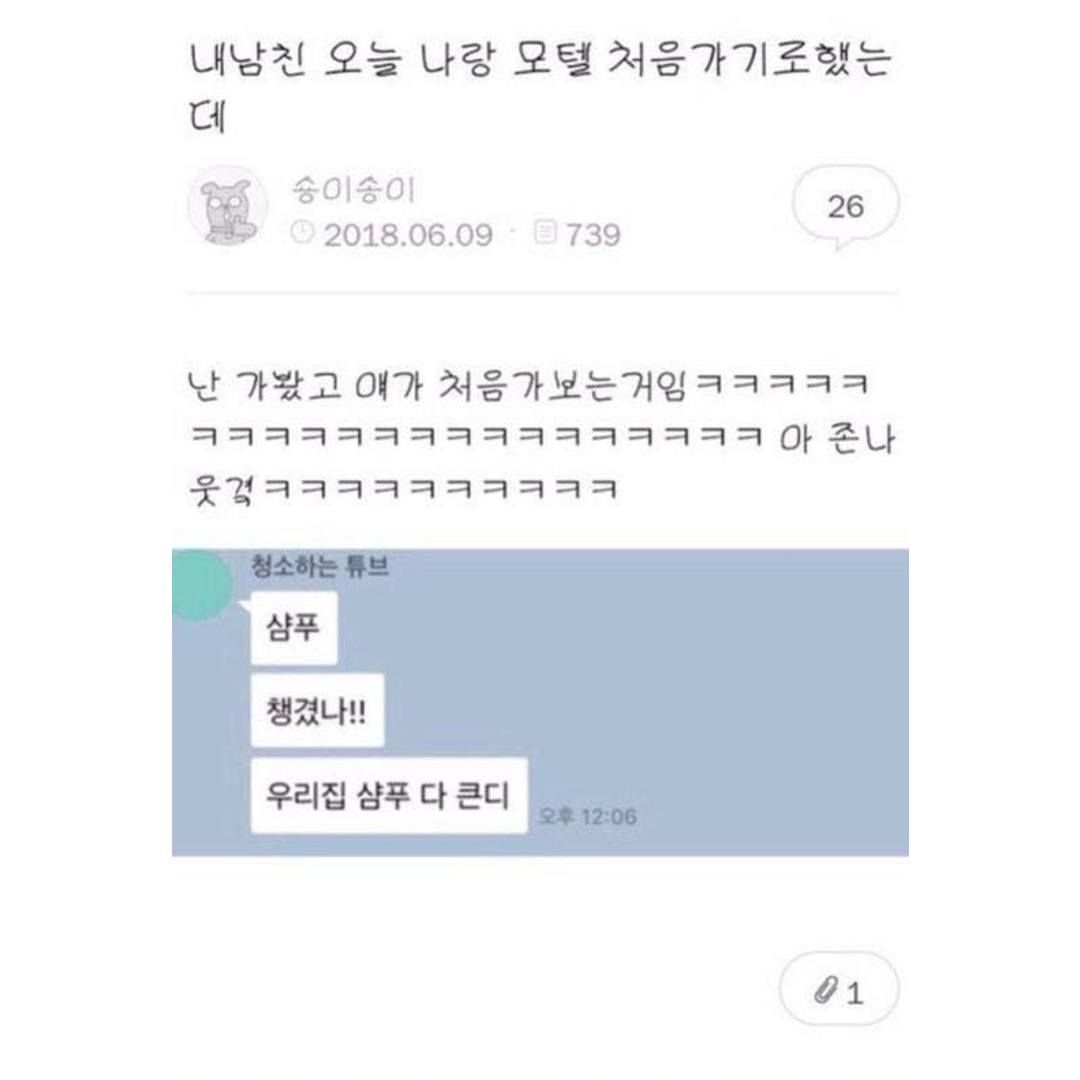The image size is (1080, 1080).
Task: Click the view count icon beside 739
Action: tap(545, 232)
